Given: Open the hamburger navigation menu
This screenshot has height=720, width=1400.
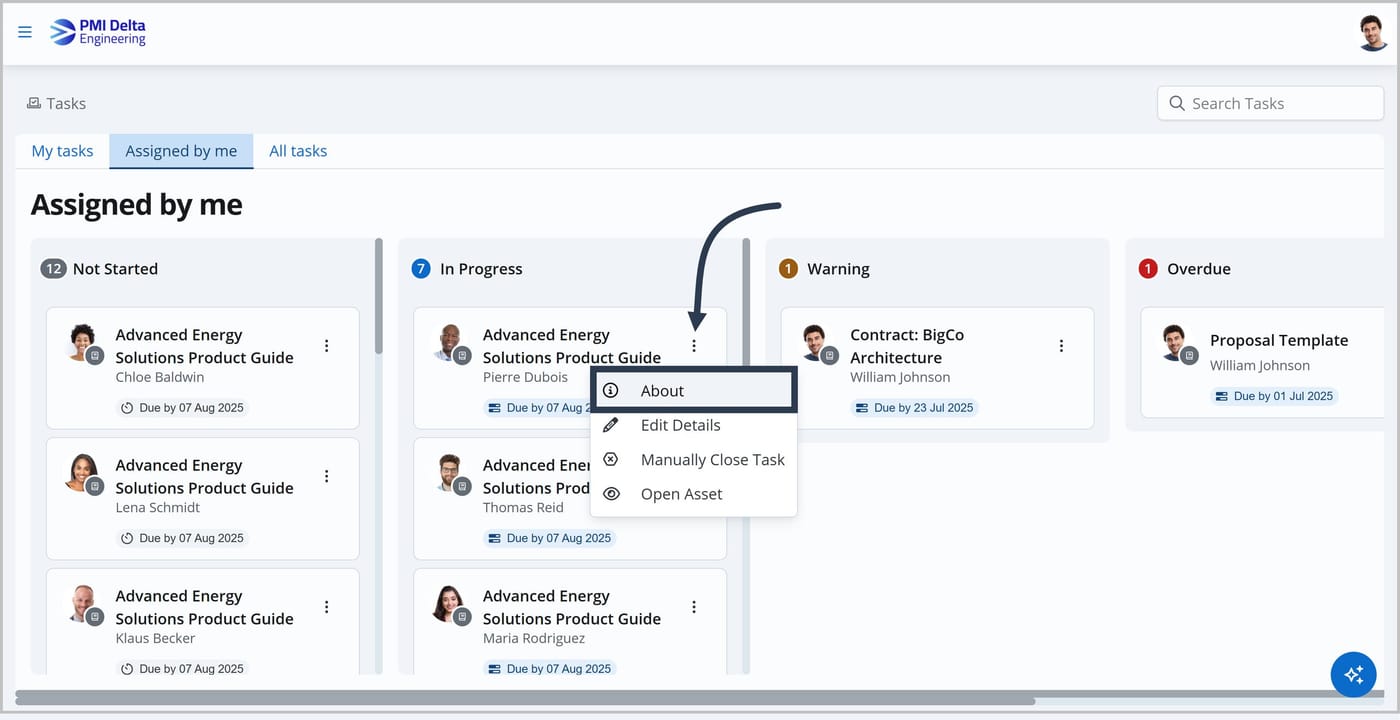Looking at the screenshot, I should (25, 32).
